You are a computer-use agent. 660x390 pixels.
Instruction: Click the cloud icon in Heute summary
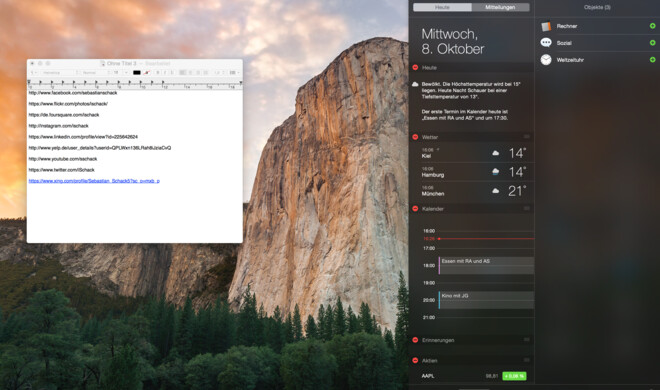415,84
